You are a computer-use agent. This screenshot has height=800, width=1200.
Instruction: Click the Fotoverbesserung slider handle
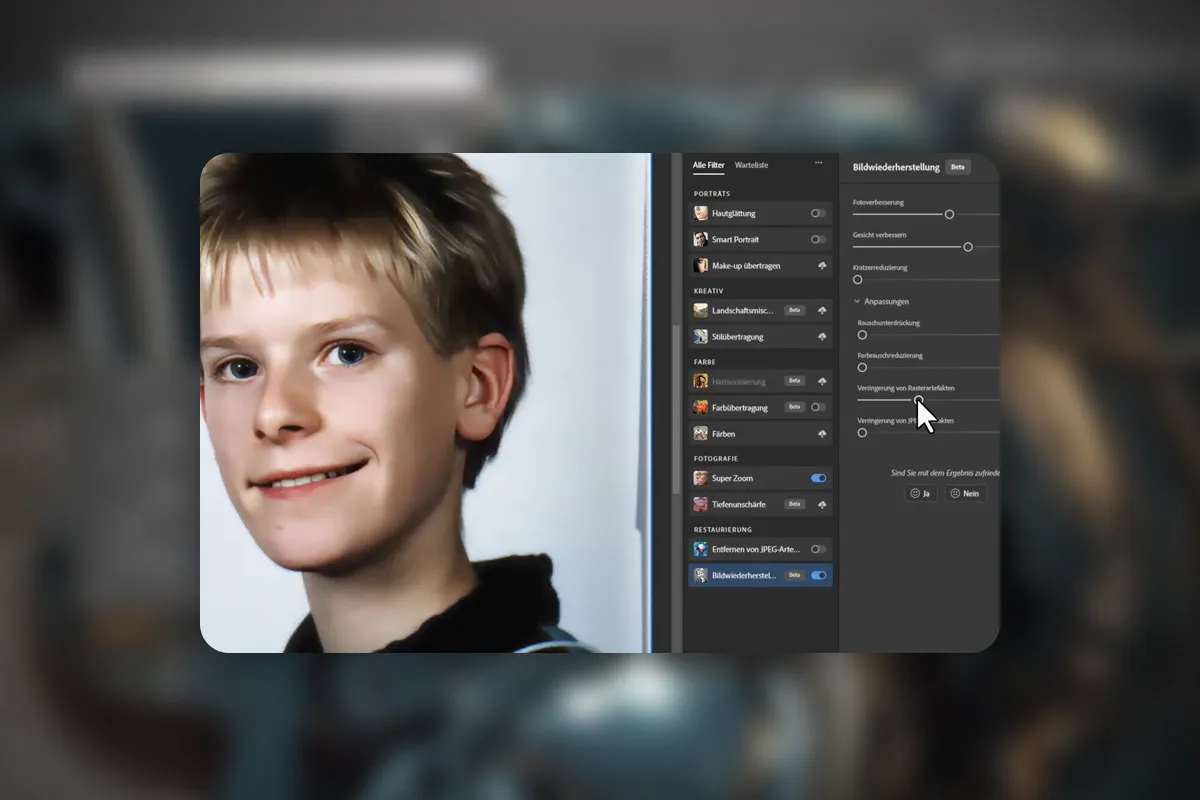click(950, 214)
